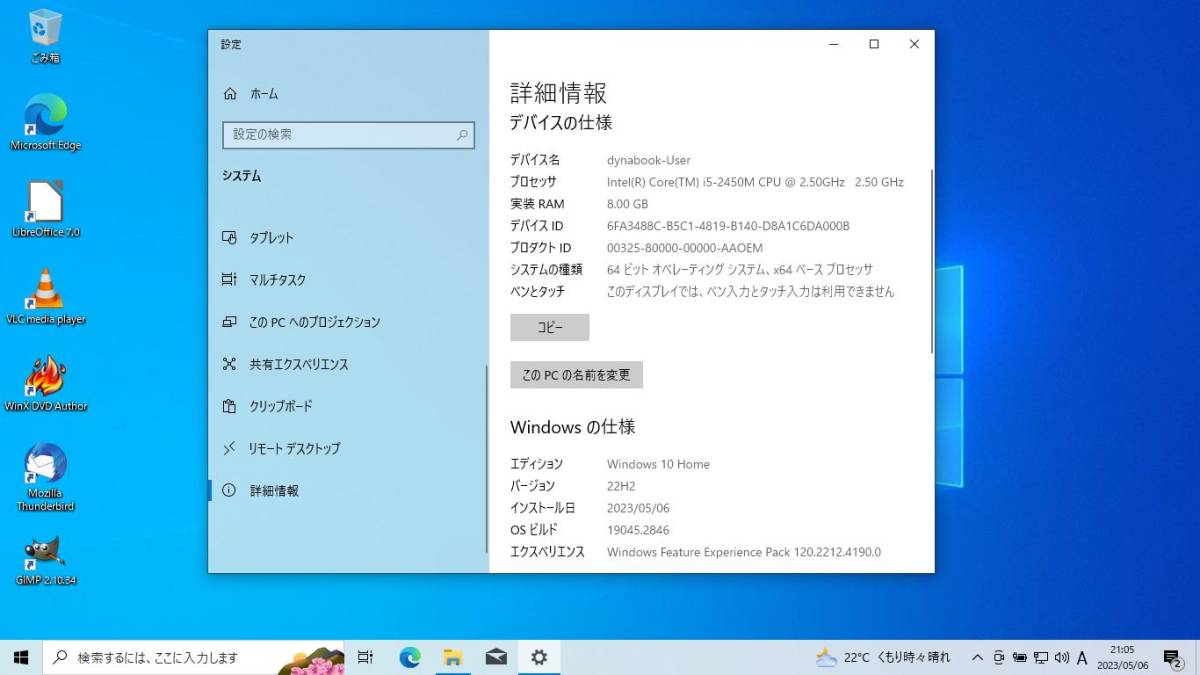Switch IME input mode icon A
Screen dimensions: 1200x675
[1082, 657]
